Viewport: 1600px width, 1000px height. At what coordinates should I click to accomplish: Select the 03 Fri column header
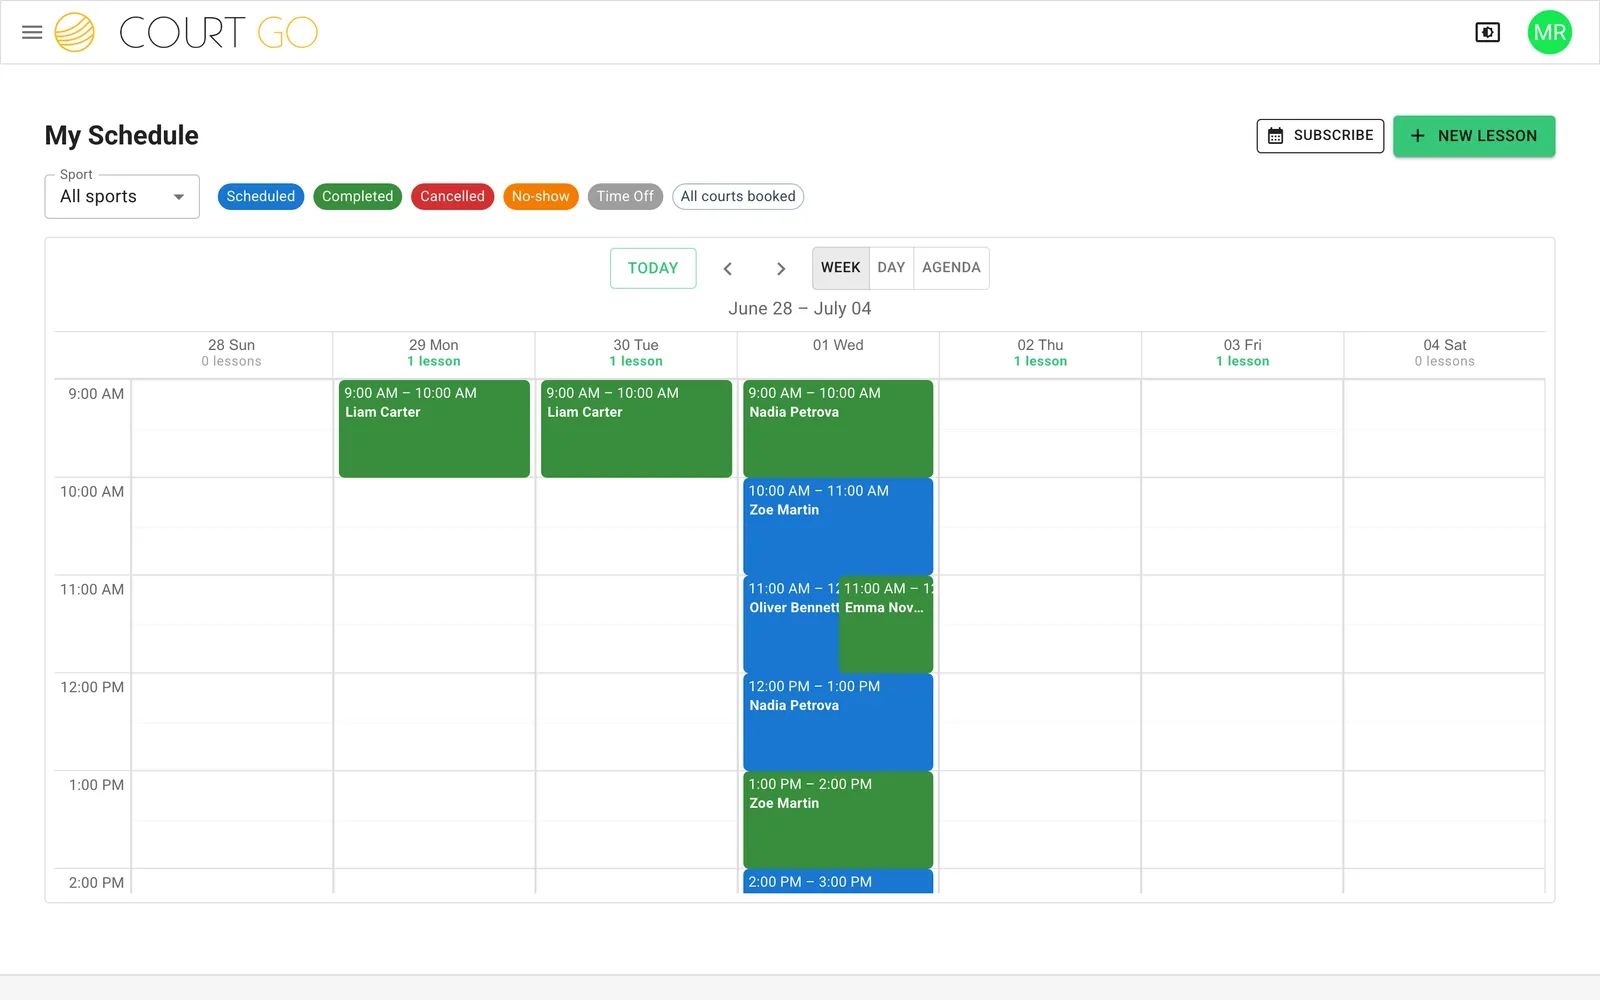click(1242, 353)
